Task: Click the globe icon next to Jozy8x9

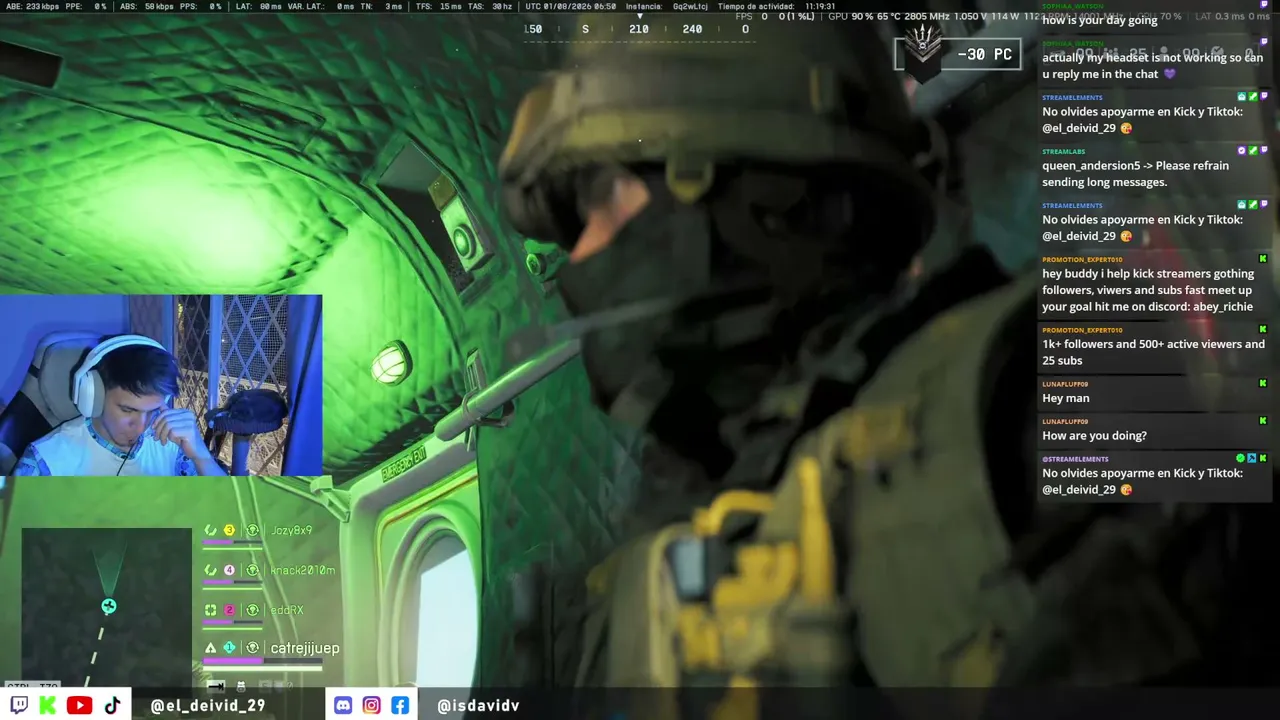Action: [x=253, y=530]
